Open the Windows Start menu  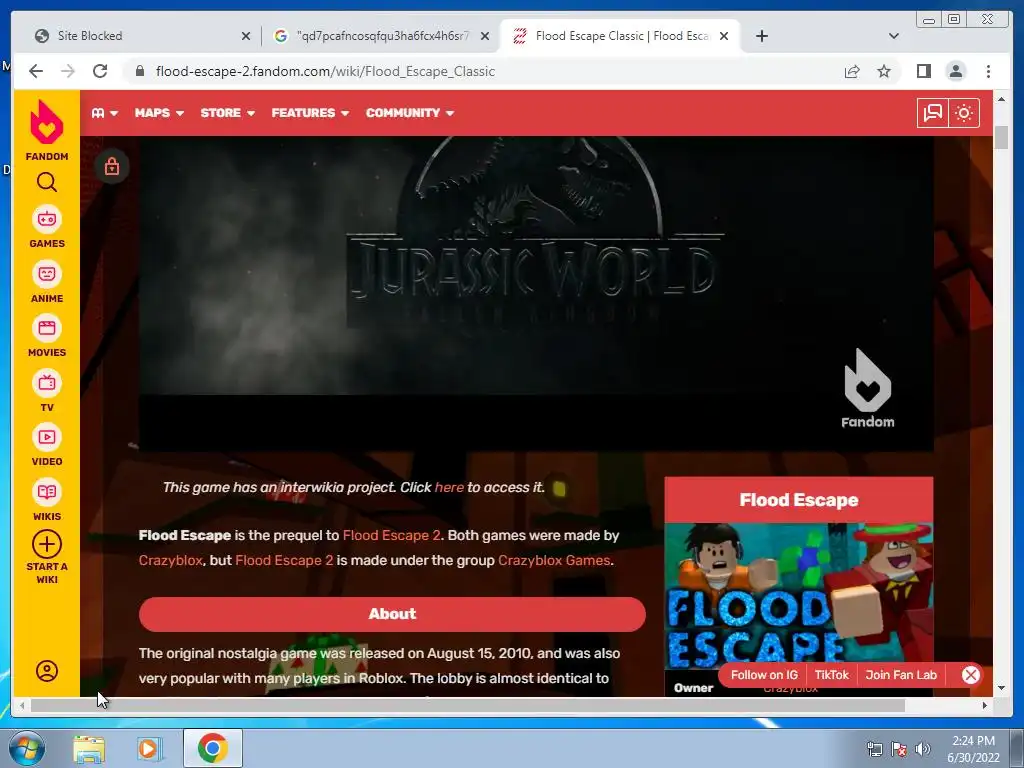(x=26, y=748)
